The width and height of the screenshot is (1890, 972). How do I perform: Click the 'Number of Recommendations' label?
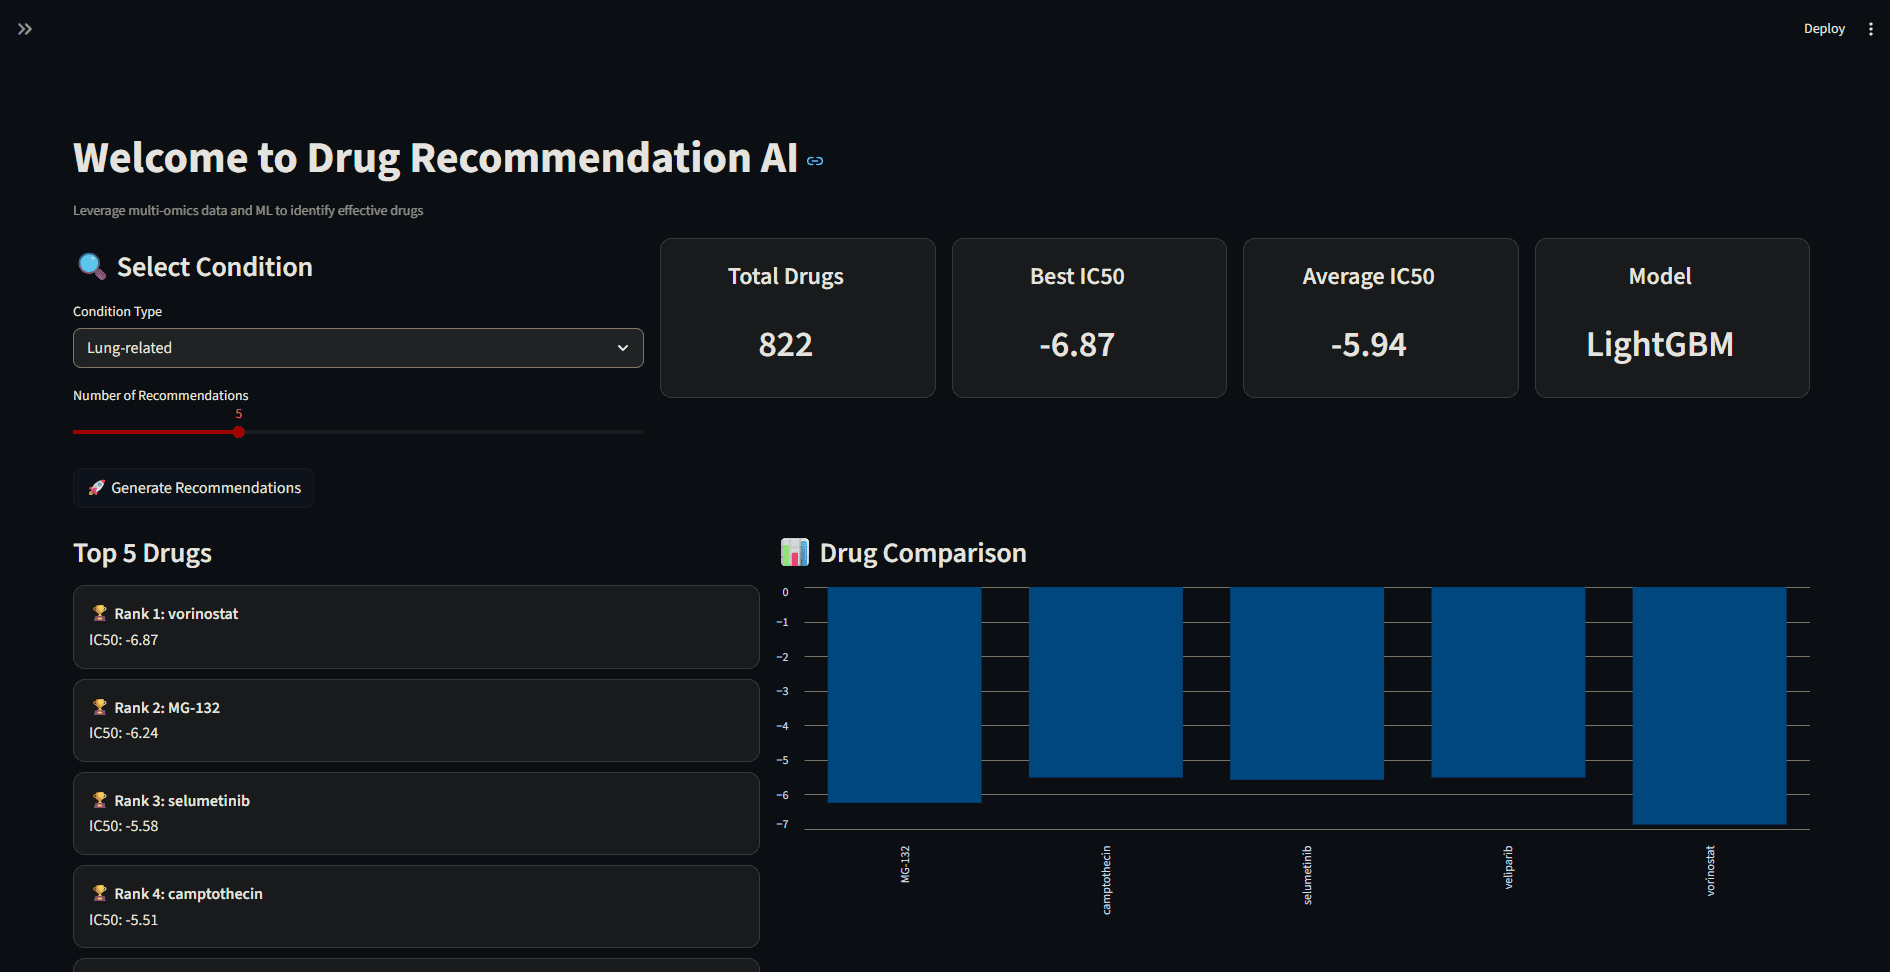click(x=161, y=396)
